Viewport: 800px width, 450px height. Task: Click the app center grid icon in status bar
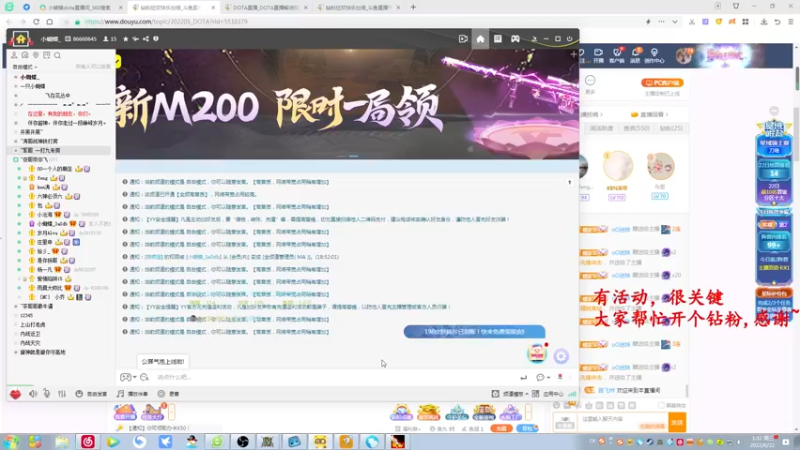[535, 394]
